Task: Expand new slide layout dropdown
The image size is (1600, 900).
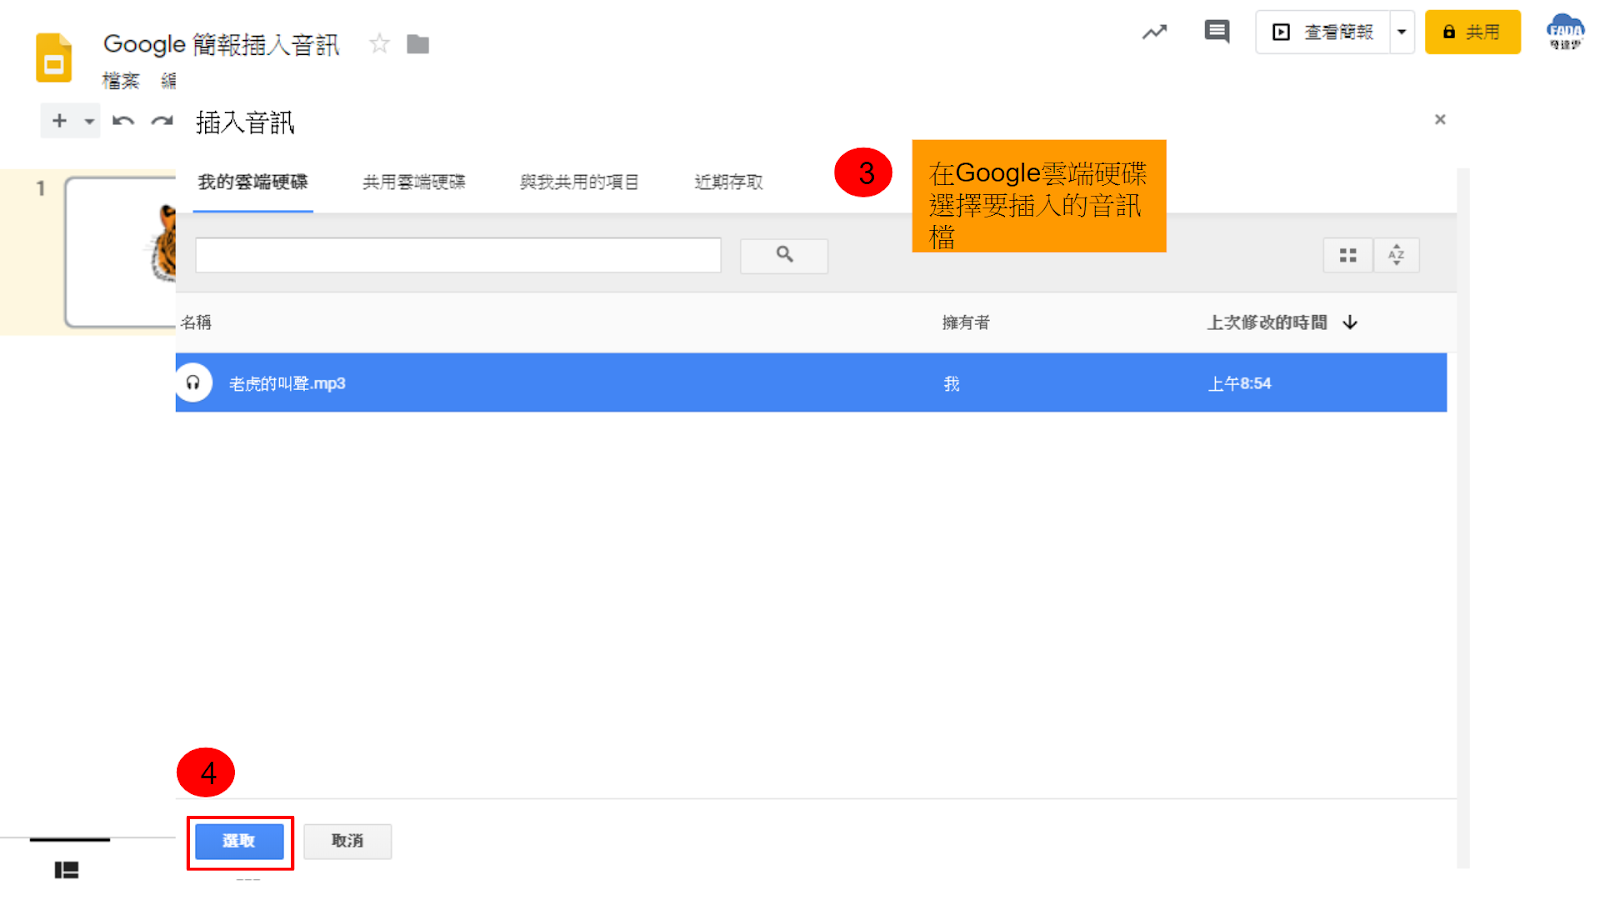Action: click(89, 121)
